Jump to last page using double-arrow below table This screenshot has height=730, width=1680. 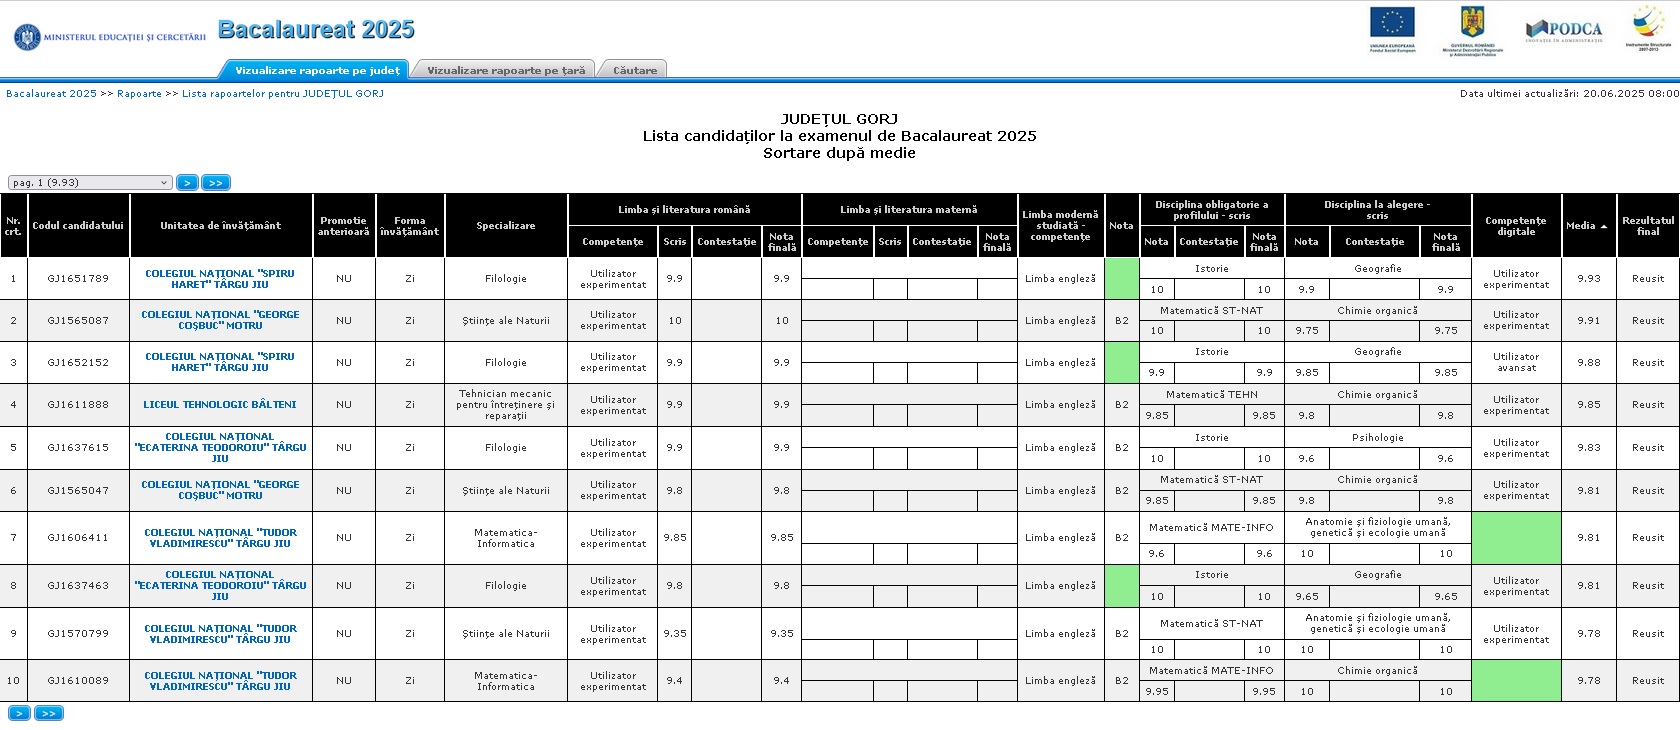[x=49, y=713]
